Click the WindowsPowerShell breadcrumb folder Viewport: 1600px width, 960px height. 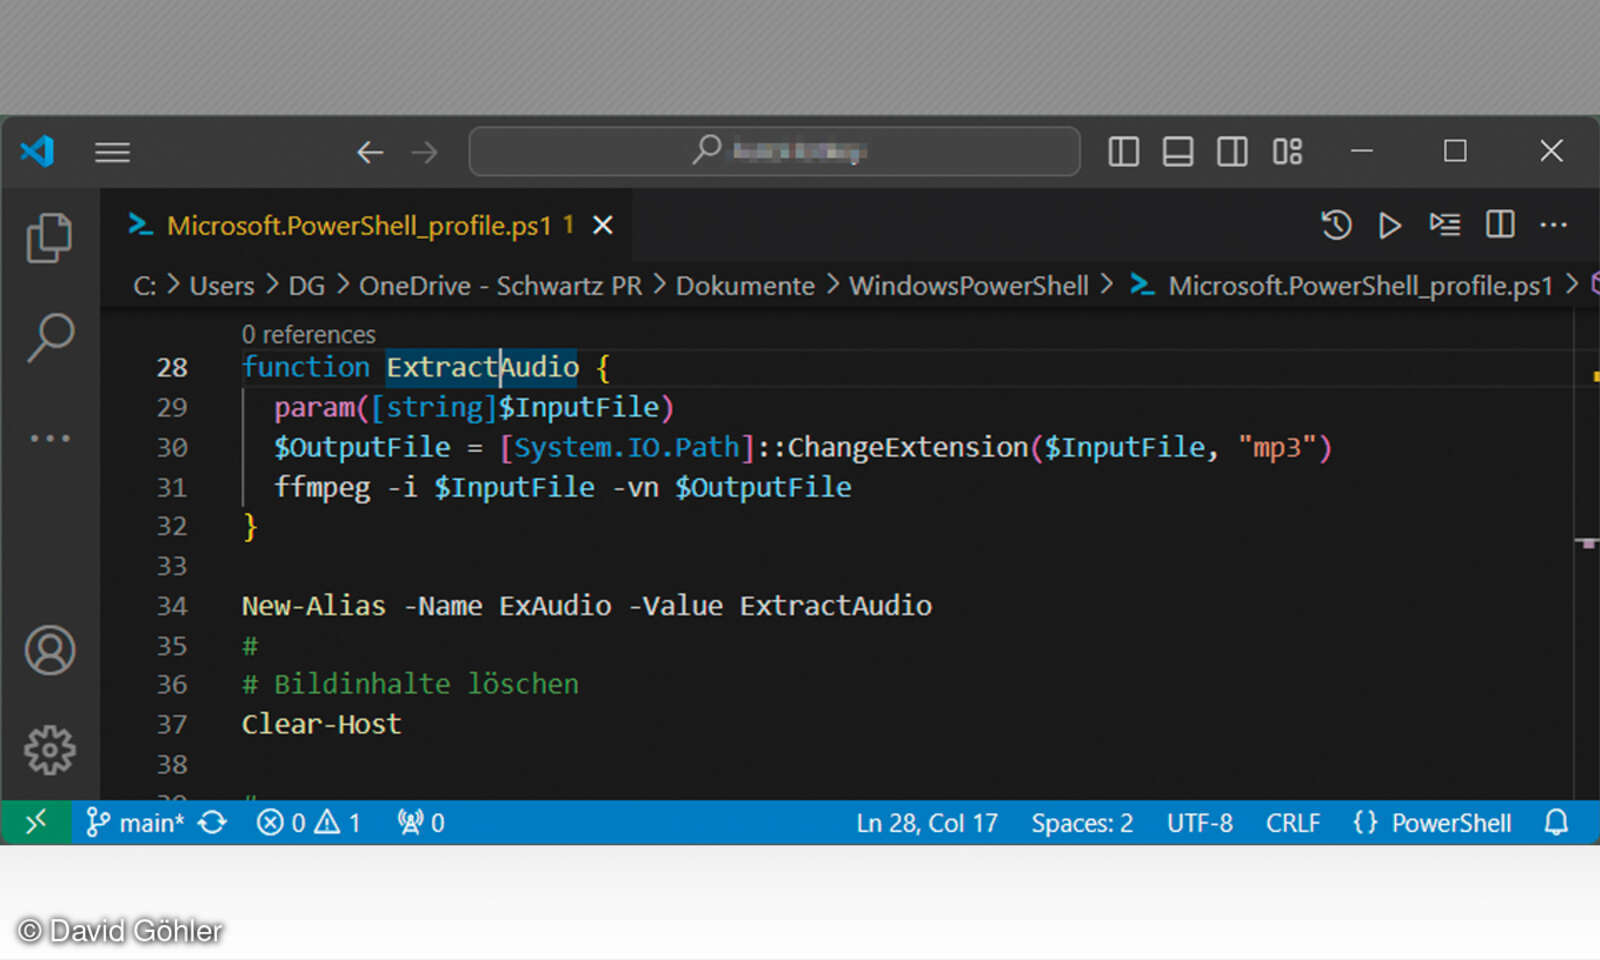[x=968, y=286]
